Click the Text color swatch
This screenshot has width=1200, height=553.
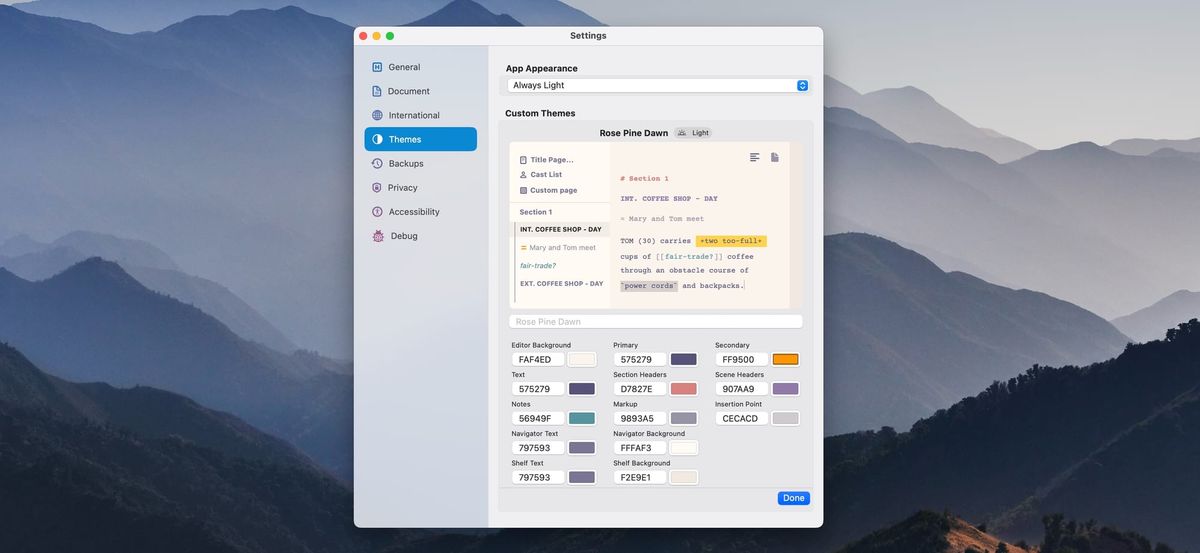coord(582,389)
